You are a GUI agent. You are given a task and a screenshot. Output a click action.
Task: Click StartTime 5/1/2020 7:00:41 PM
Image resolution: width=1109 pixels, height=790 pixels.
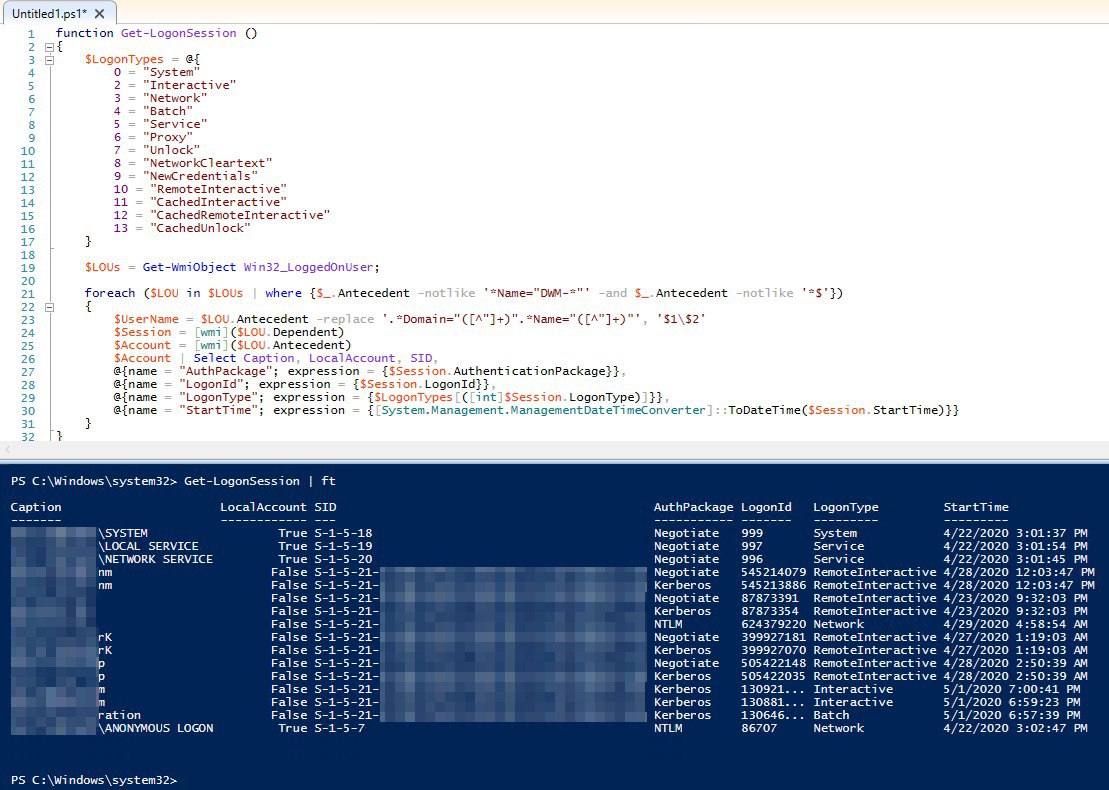coord(1011,689)
